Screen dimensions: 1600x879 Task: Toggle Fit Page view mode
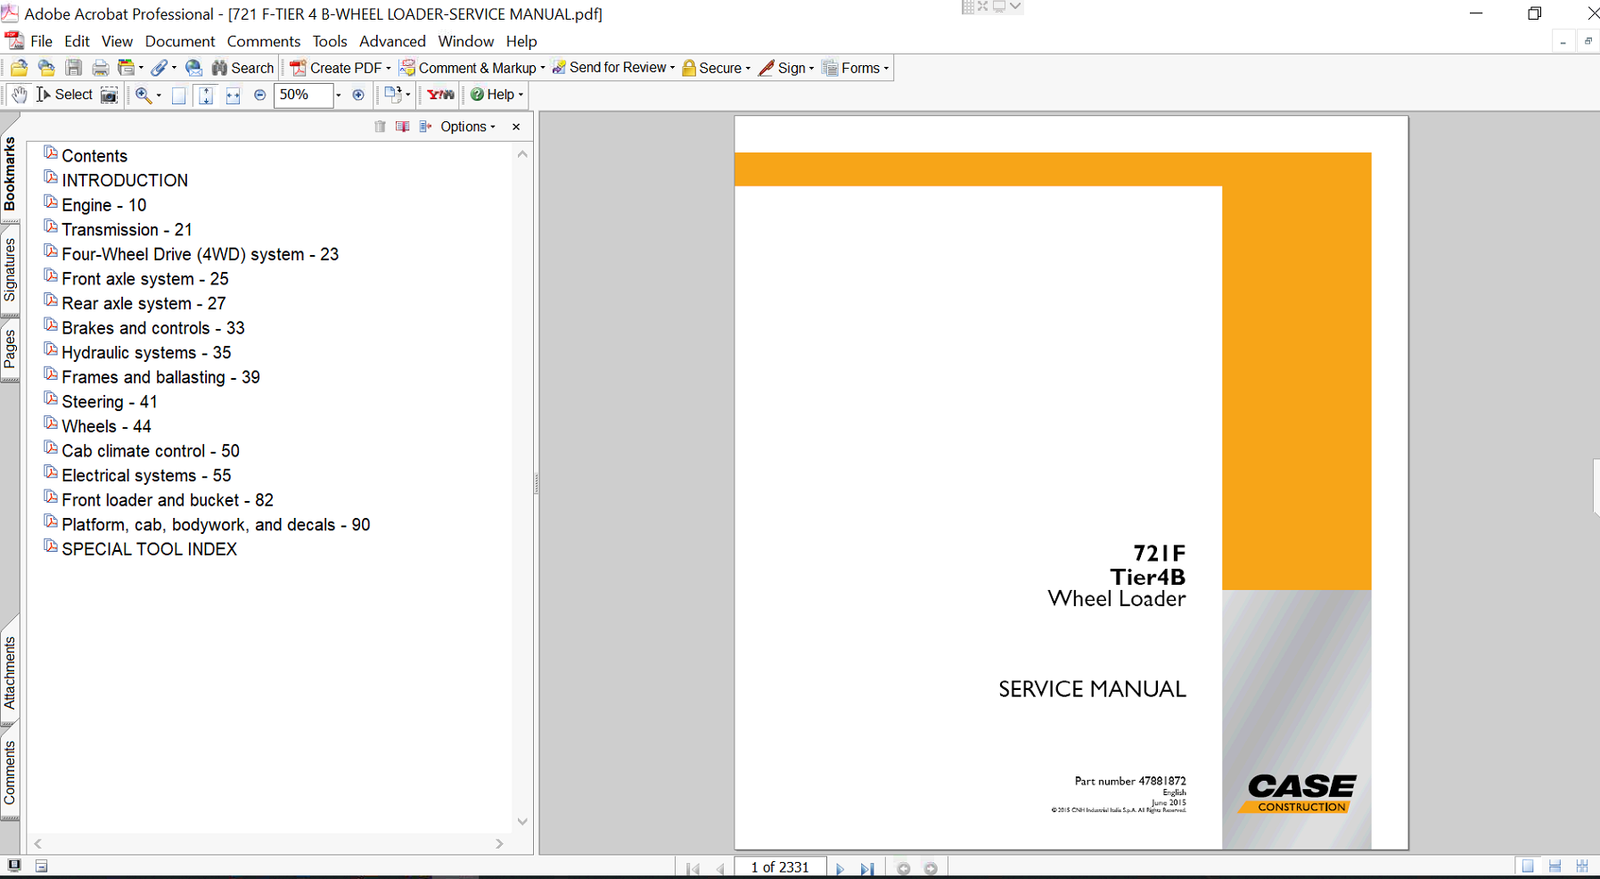click(205, 95)
